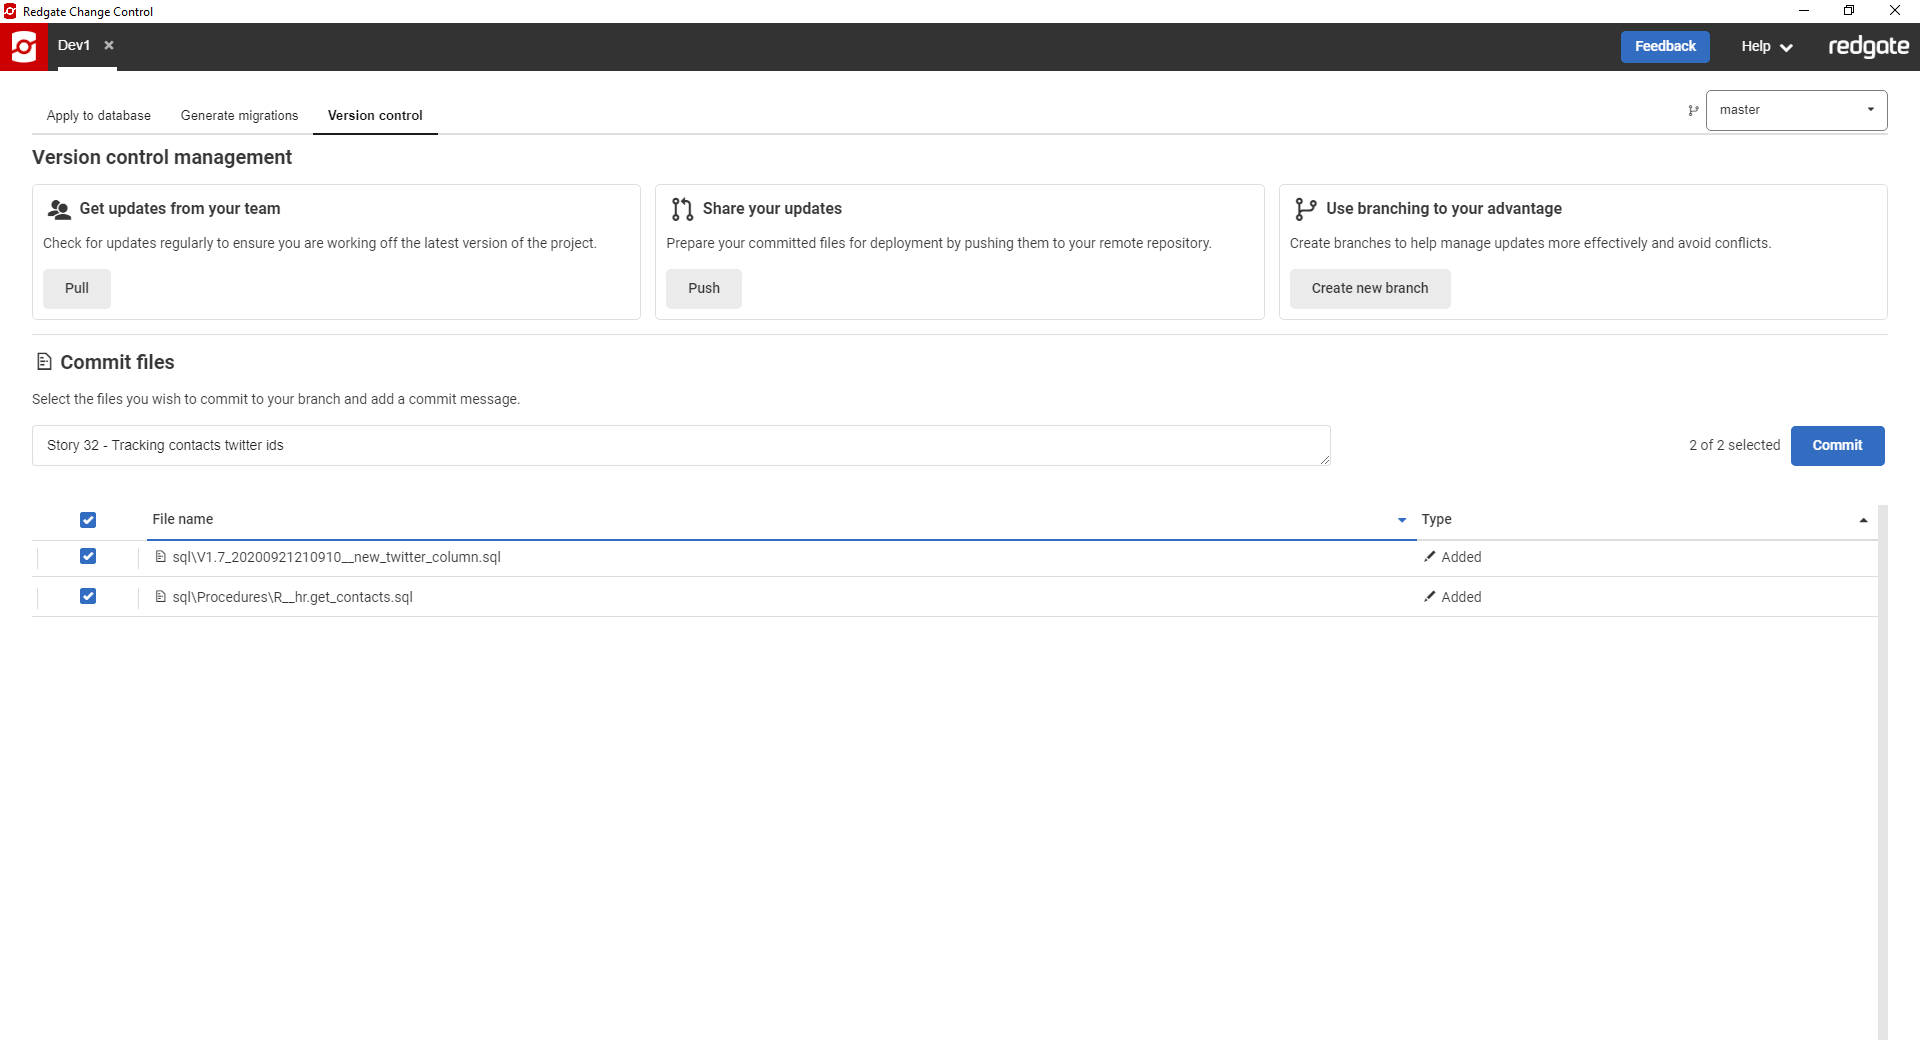Click the pull request icon in Share updates
This screenshot has width=1920, height=1040.
682,209
